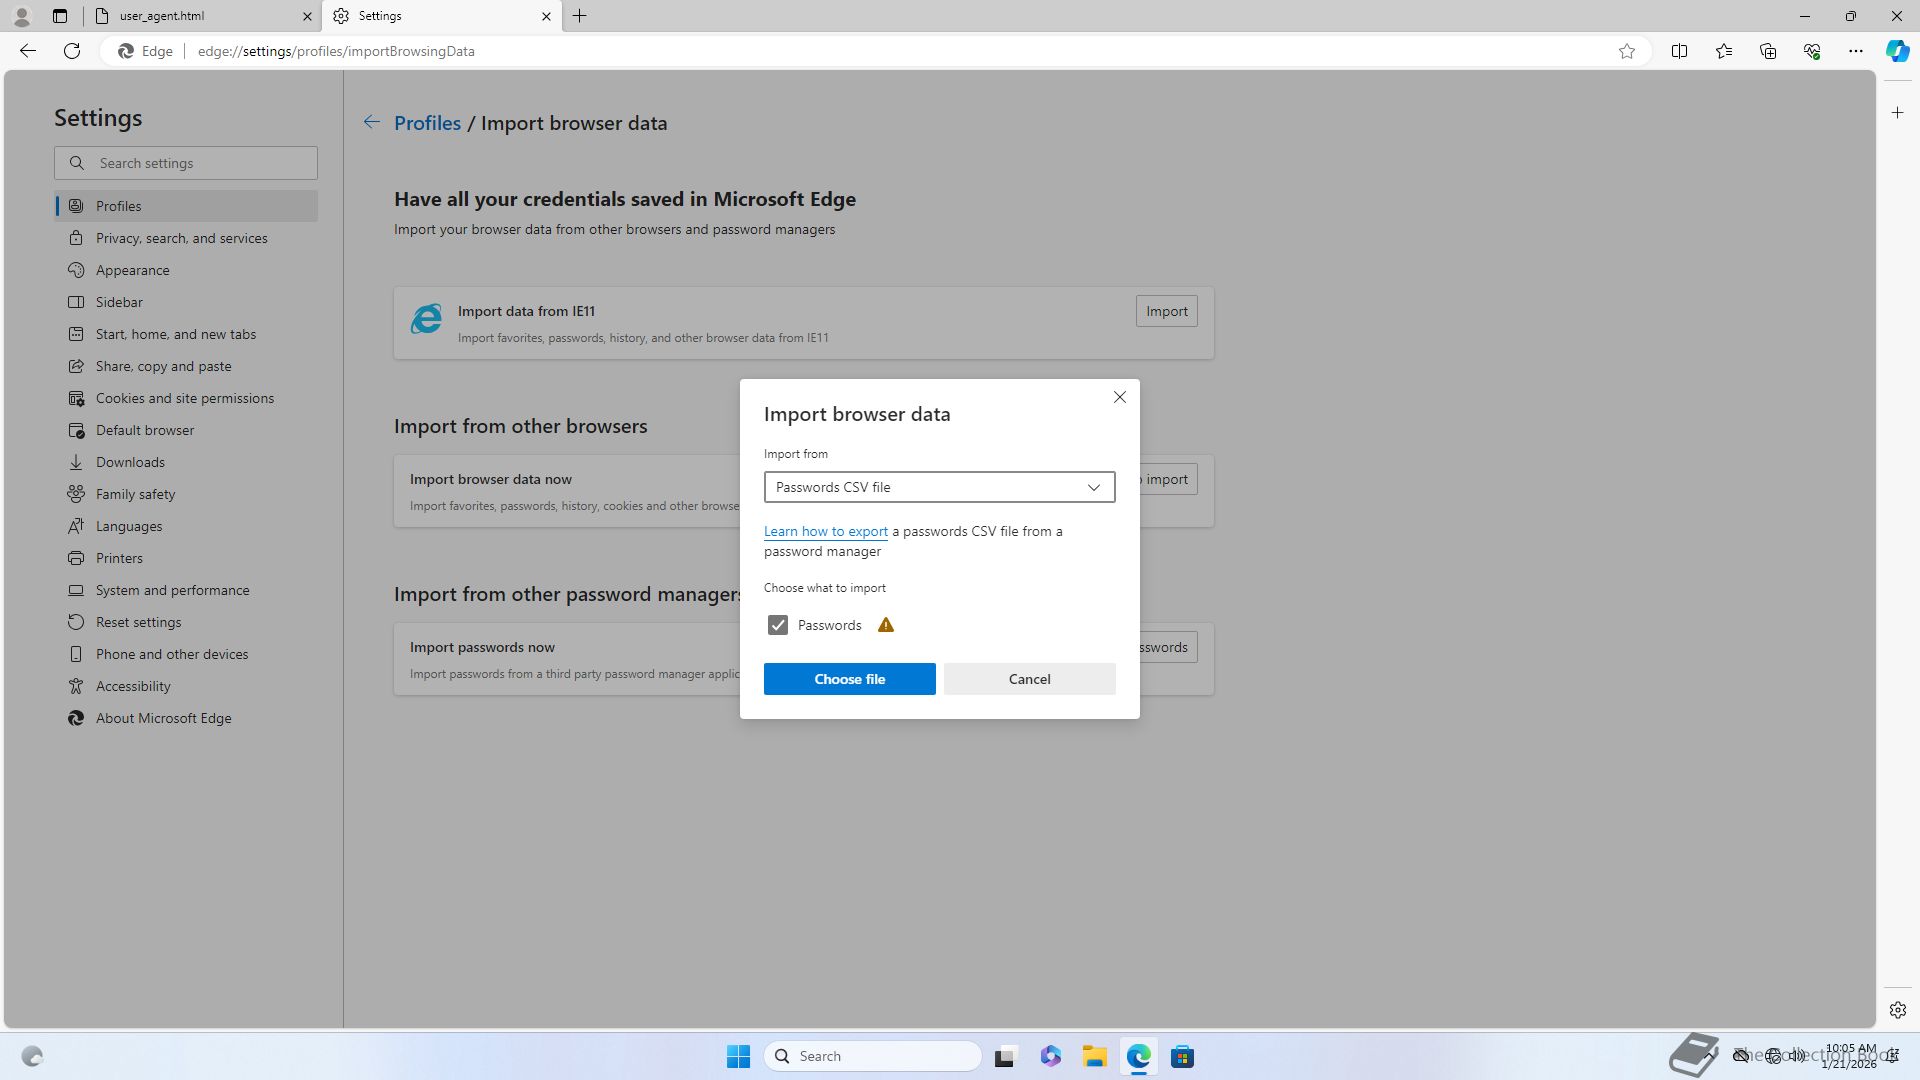Open the Favorites toolbar icon
Image resolution: width=1920 pixels, height=1080 pixels.
coord(1723,51)
